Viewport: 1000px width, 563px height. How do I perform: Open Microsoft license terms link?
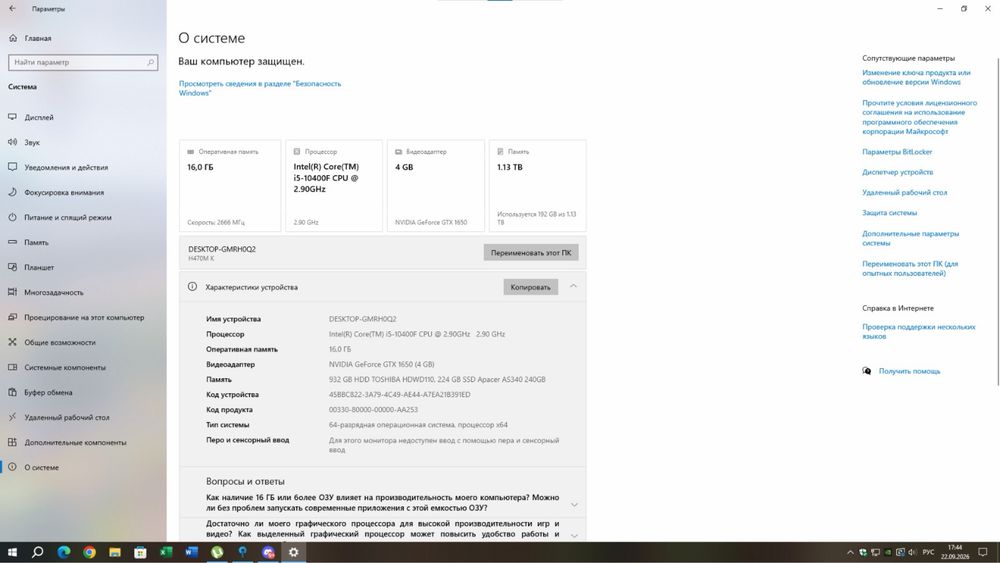coord(919,117)
